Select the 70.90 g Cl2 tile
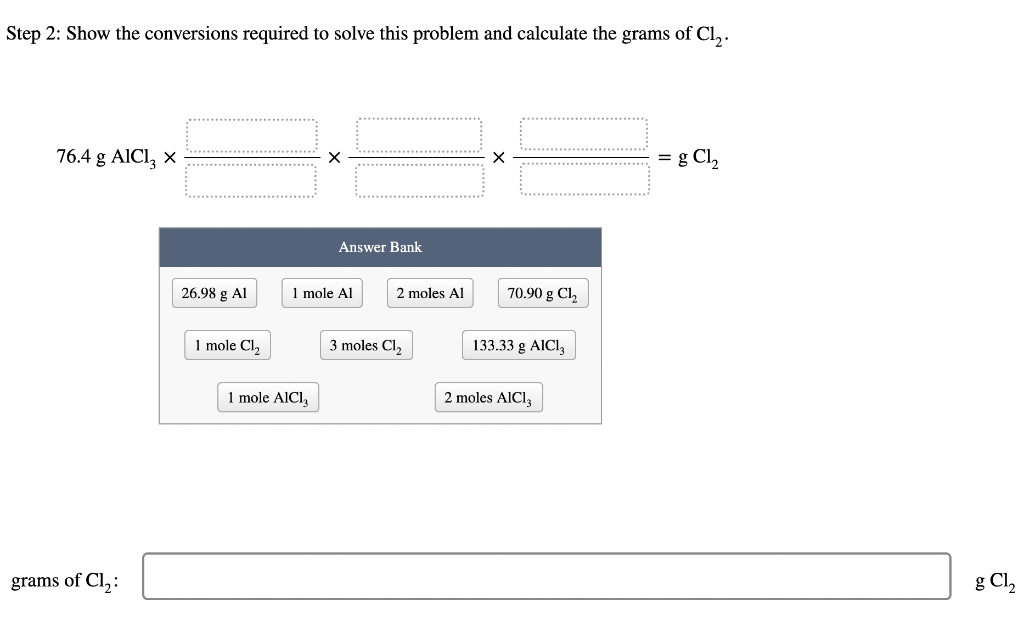1024x643 pixels. 543,292
